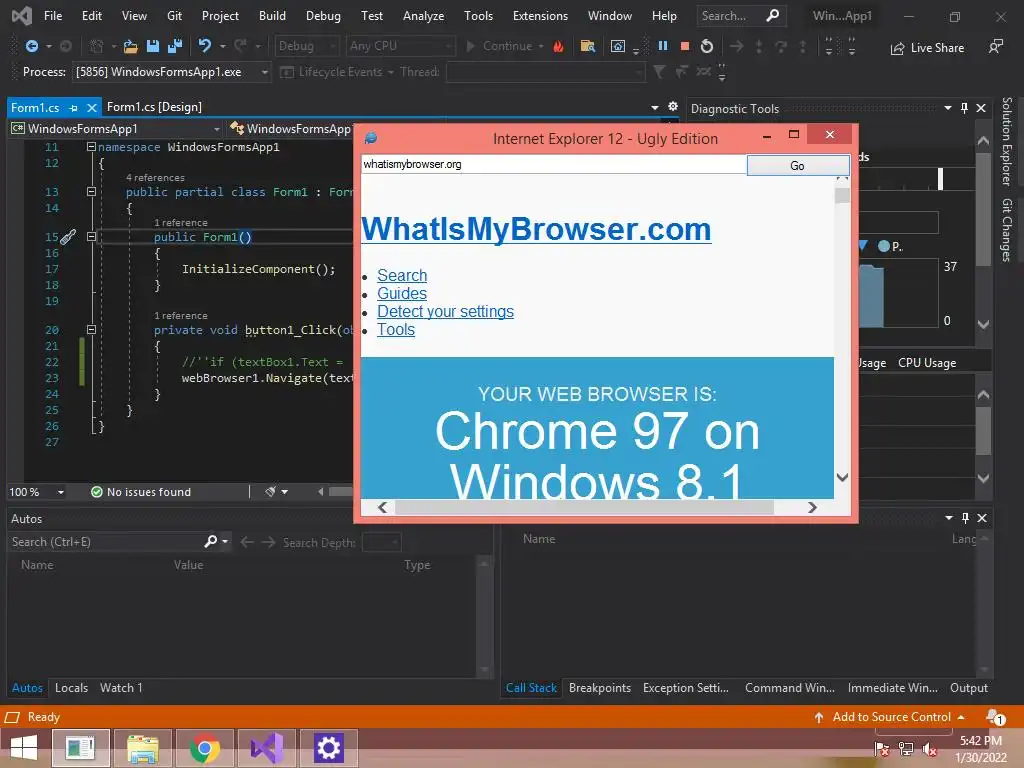This screenshot has height=768, width=1024.
Task: Click the whatismybrowser.org address text box
Action: pyautogui.click(x=554, y=165)
